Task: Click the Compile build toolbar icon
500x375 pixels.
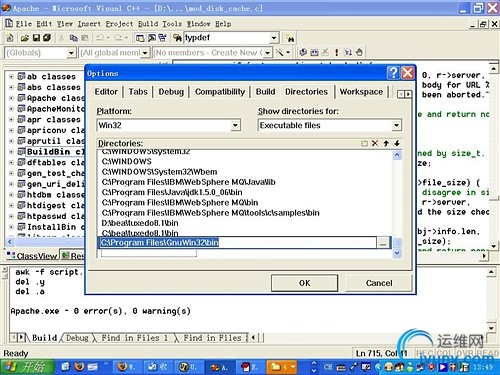Action: click(x=303, y=52)
